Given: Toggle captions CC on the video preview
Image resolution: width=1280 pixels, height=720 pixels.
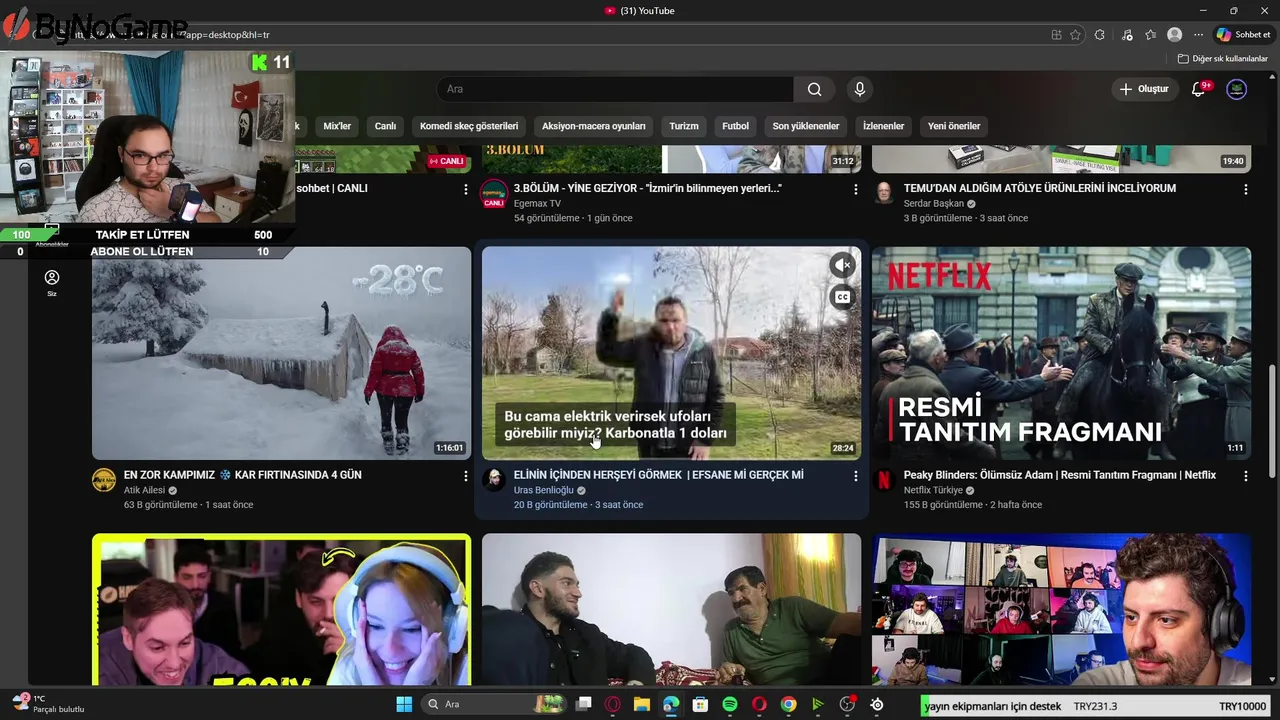Looking at the screenshot, I should click(x=843, y=297).
